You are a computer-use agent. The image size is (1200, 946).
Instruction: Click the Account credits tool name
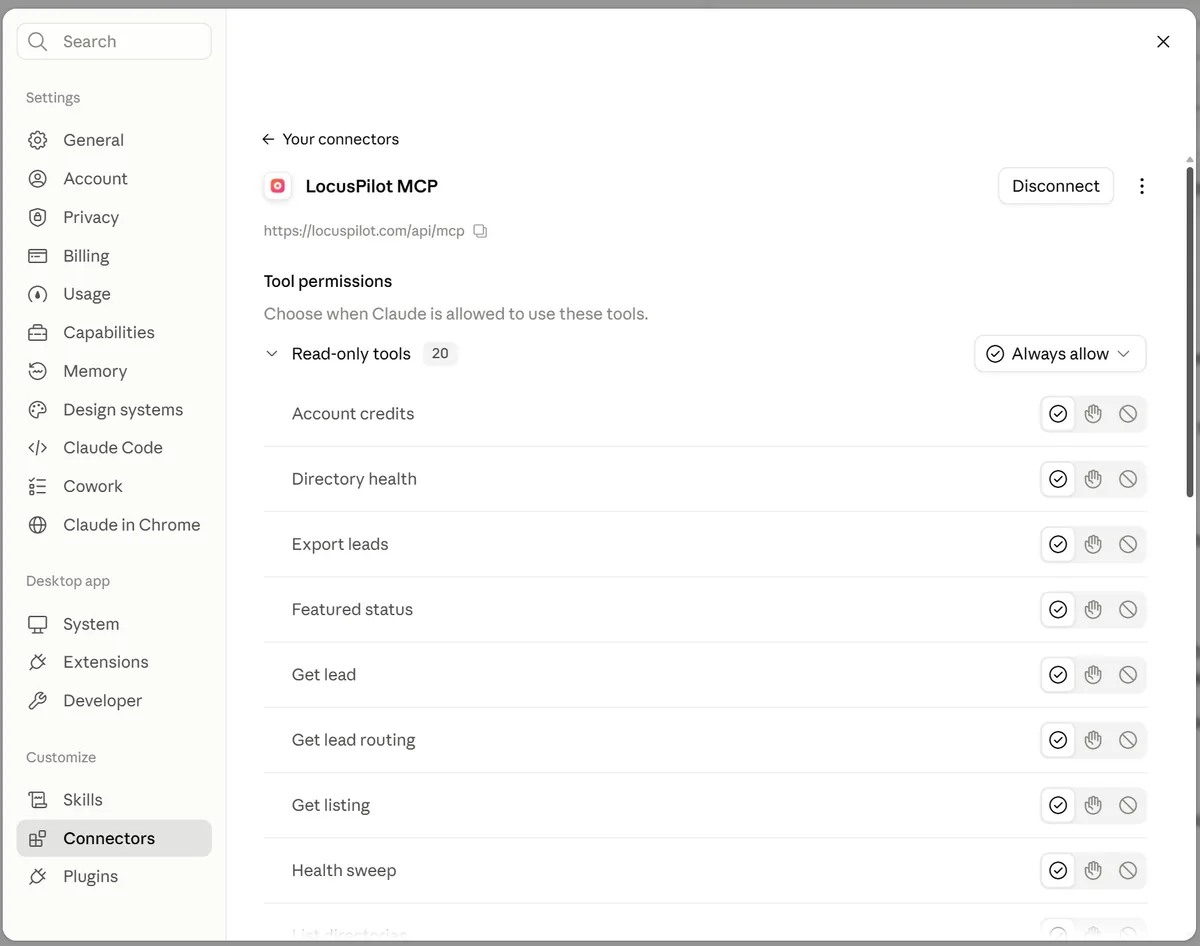click(353, 414)
